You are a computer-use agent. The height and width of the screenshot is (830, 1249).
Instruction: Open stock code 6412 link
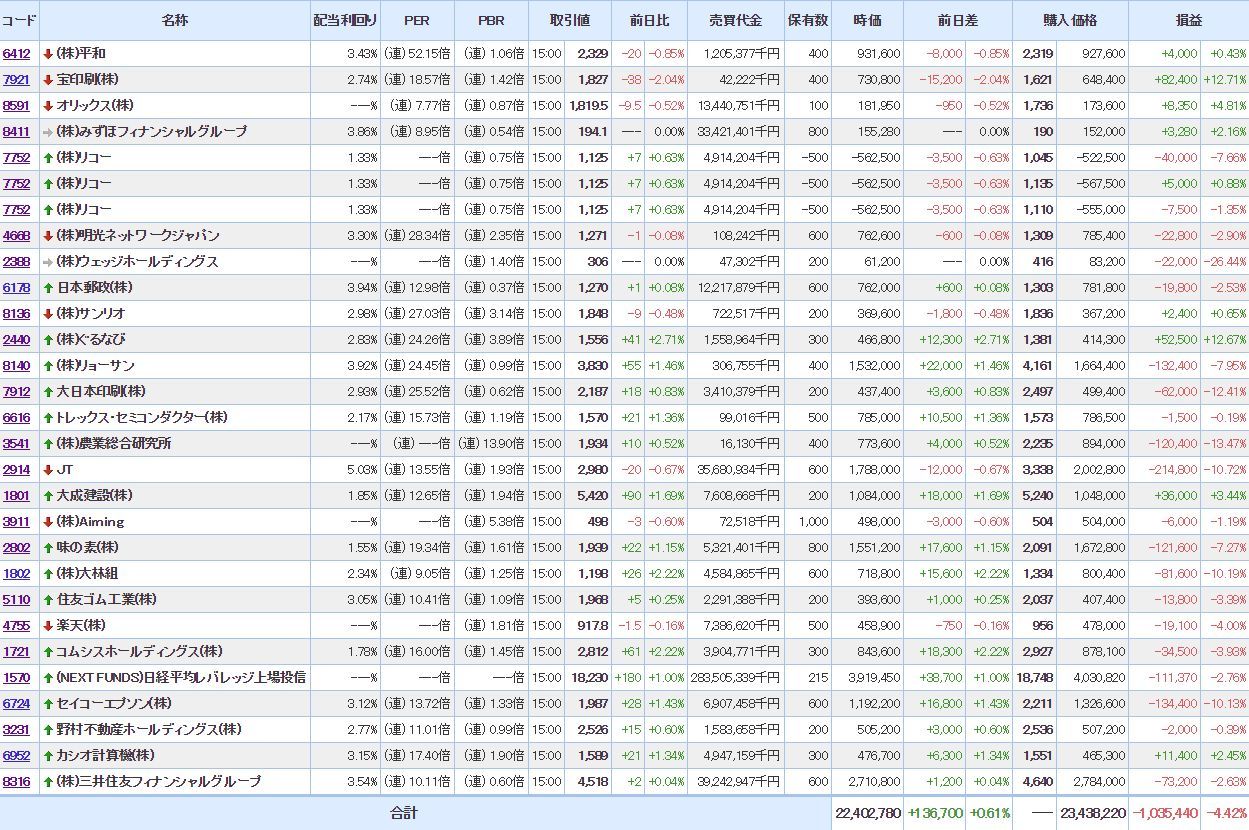pyautogui.click(x=16, y=54)
